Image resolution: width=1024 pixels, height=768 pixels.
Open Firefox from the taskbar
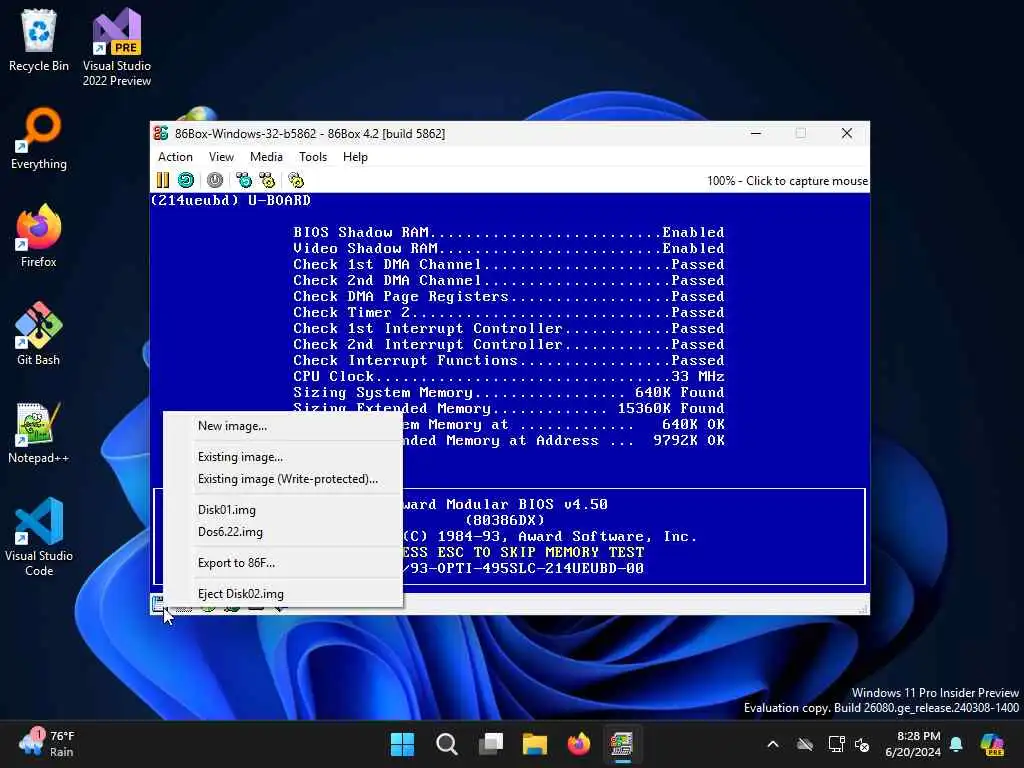coord(579,744)
